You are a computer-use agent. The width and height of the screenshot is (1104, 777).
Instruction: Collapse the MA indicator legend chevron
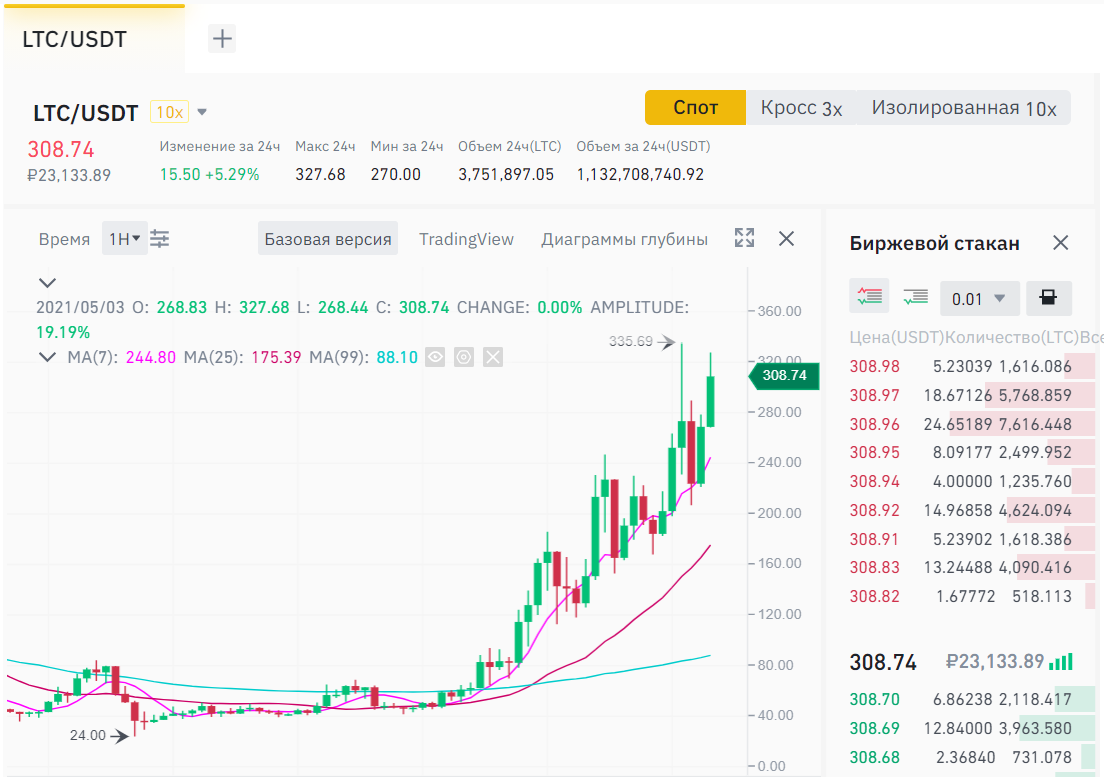(47, 357)
